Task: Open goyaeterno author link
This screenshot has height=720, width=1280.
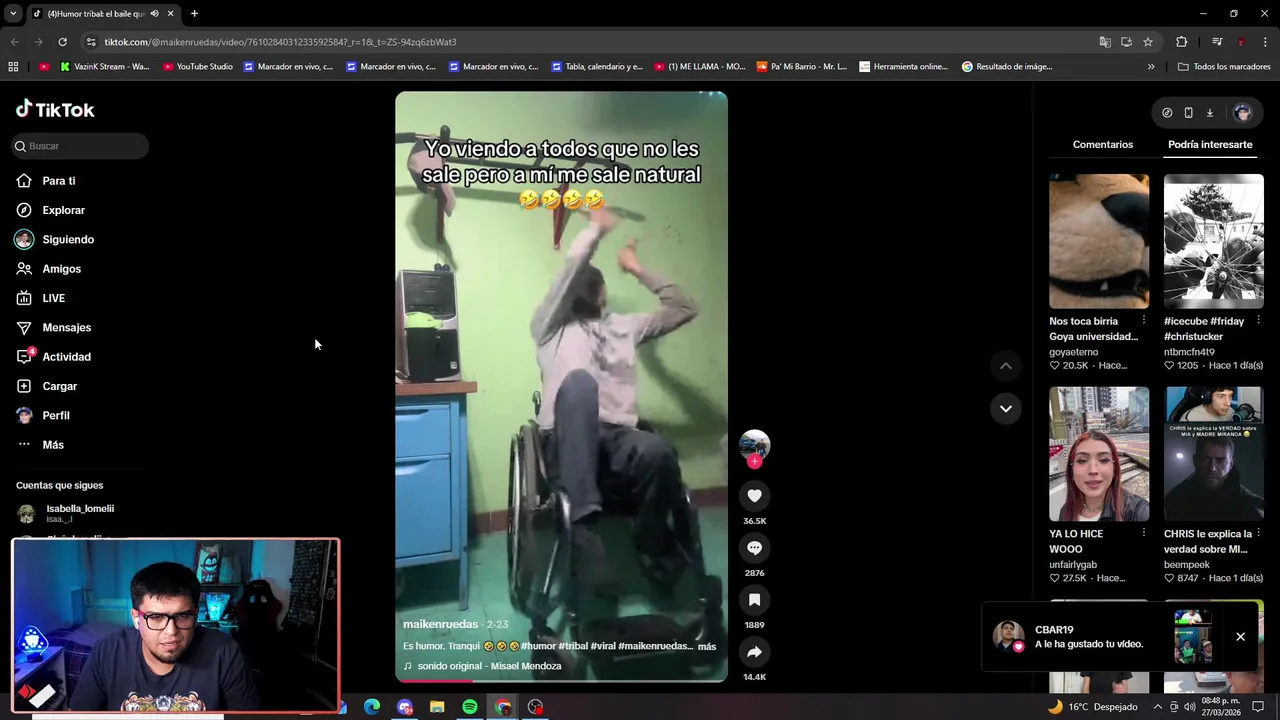Action: pyautogui.click(x=1073, y=352)
